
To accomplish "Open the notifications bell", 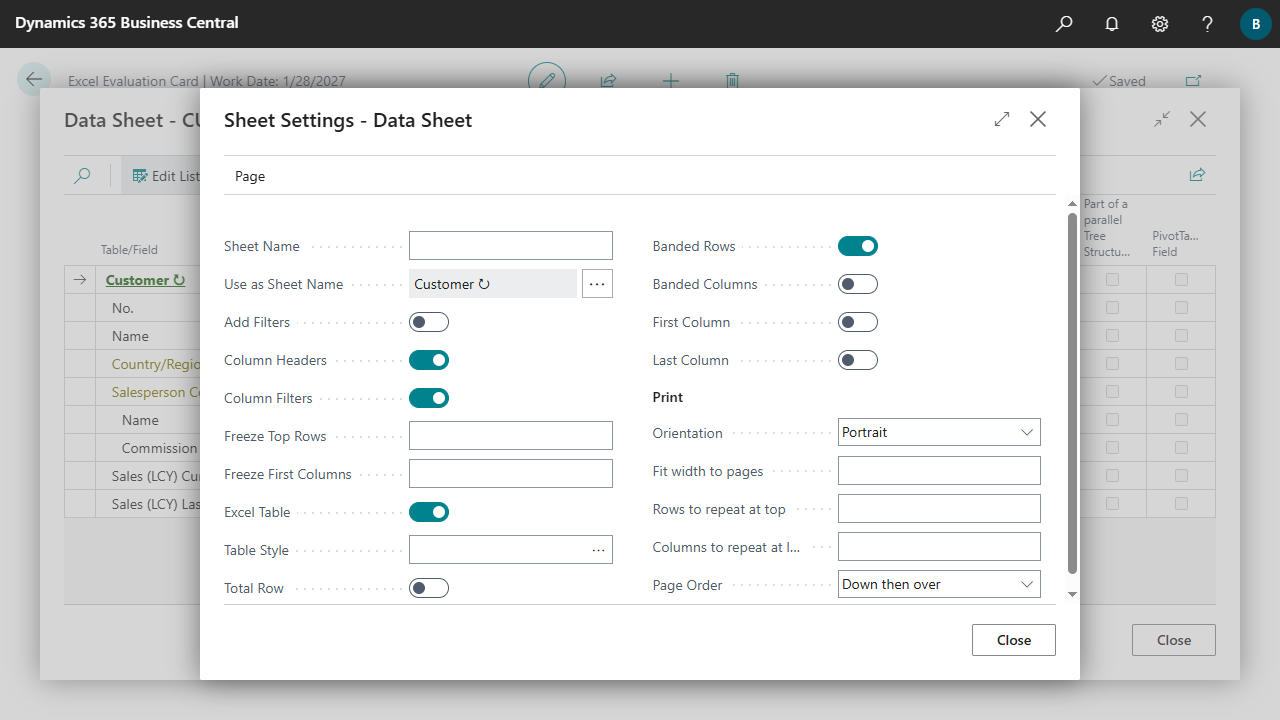I will coord(1112,24).
